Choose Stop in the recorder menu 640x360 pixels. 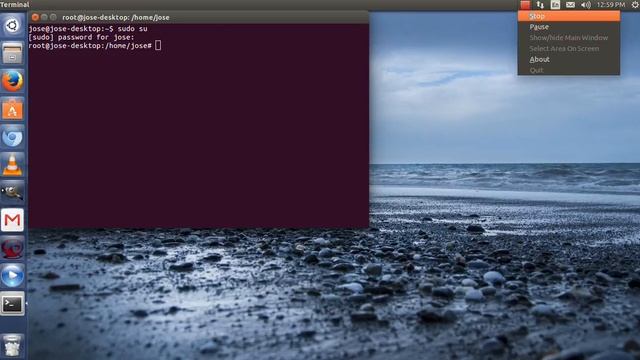[x=569, y=16]
